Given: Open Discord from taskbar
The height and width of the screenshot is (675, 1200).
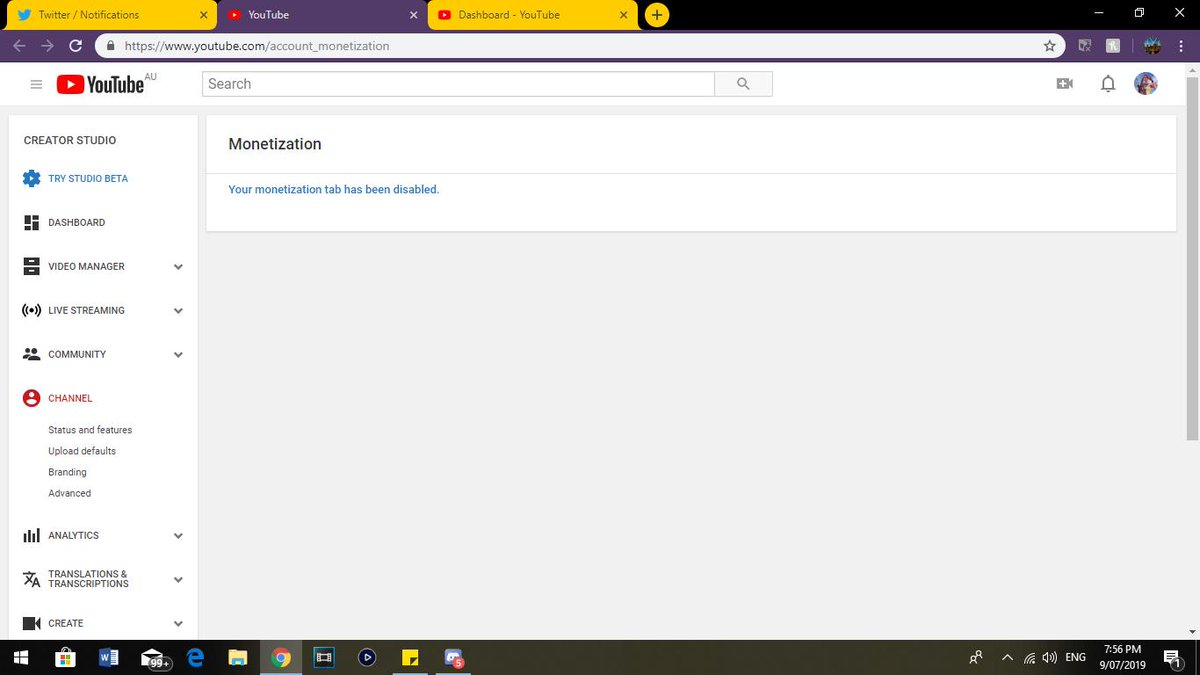Looking at the screenshot, I should (x=454, y=657).
